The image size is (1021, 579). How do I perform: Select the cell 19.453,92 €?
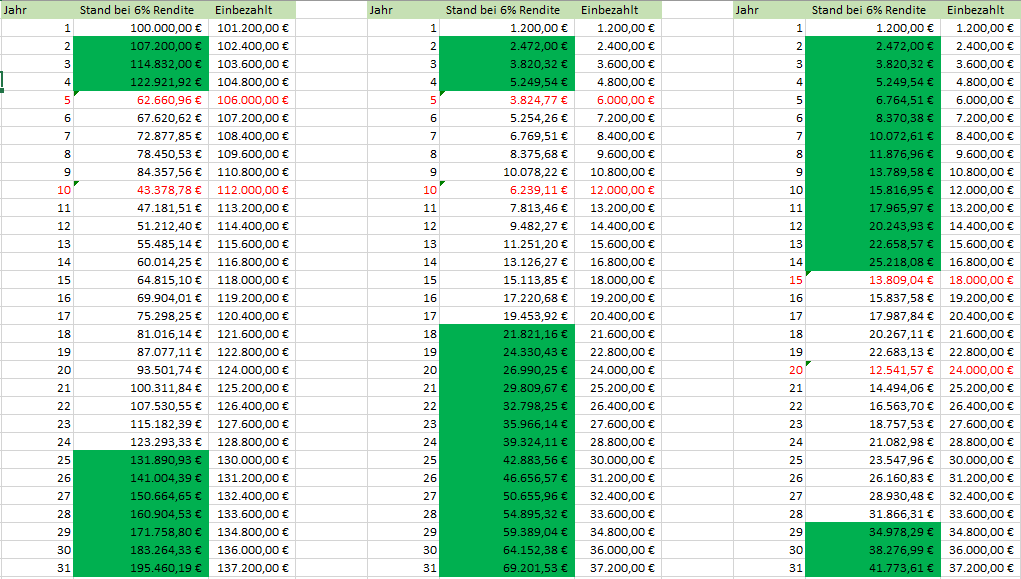[x=507, y=316]
